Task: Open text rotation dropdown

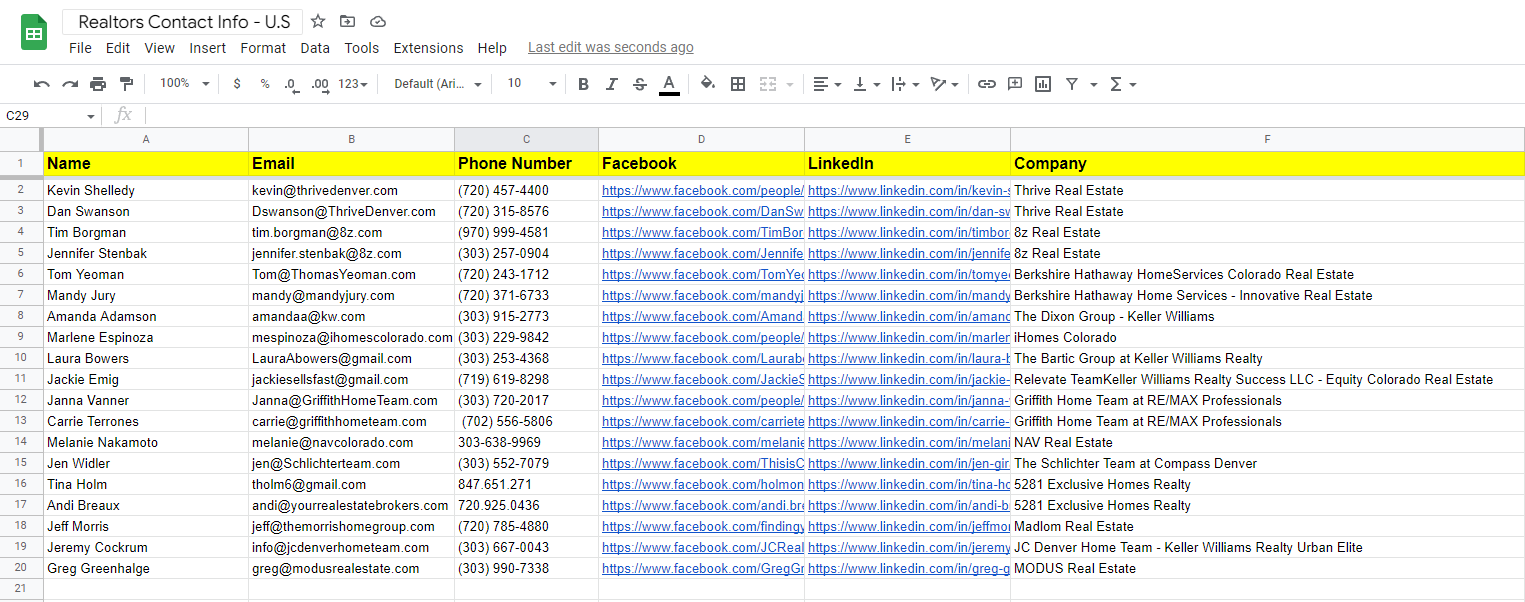Action: point(944,84)
